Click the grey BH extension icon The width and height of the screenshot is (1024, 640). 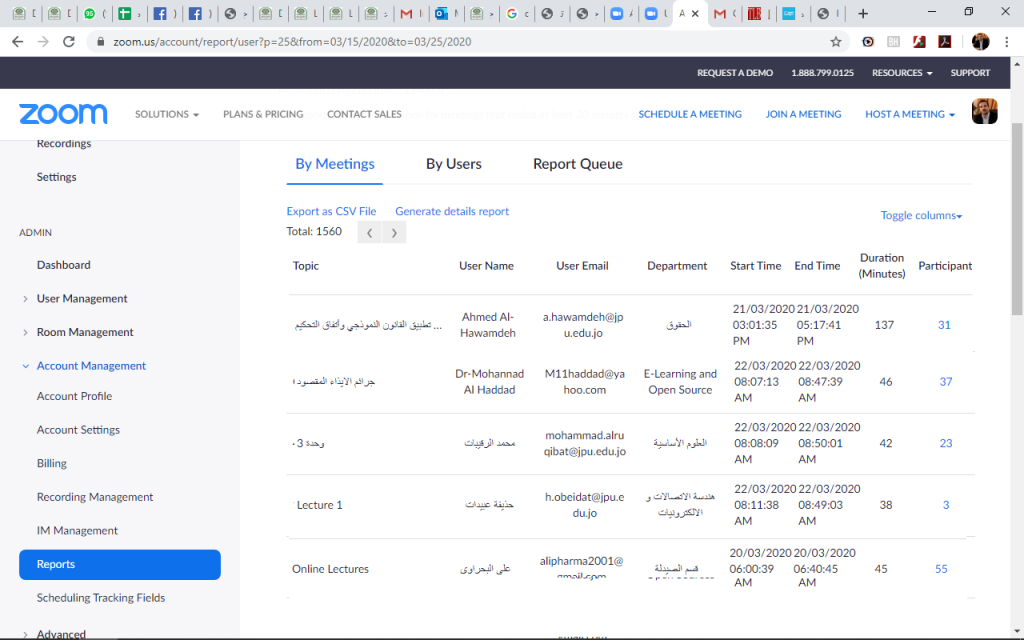[x=893, y=42]
